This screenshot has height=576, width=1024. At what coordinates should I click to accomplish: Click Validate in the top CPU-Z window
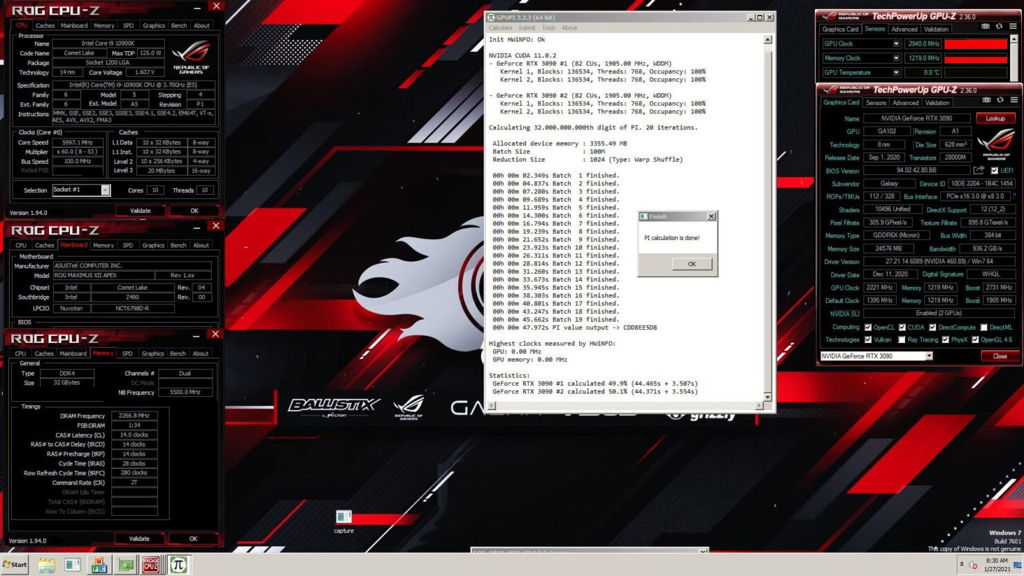point(140,211)
